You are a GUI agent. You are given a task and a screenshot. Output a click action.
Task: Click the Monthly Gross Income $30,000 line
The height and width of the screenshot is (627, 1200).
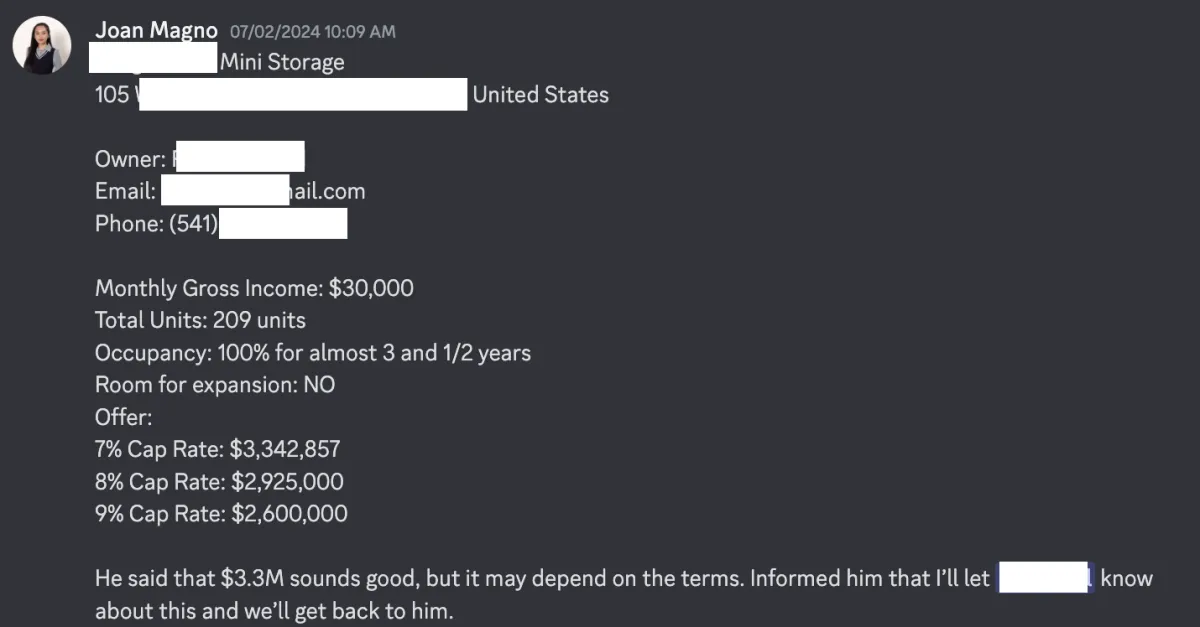[254, 289]
